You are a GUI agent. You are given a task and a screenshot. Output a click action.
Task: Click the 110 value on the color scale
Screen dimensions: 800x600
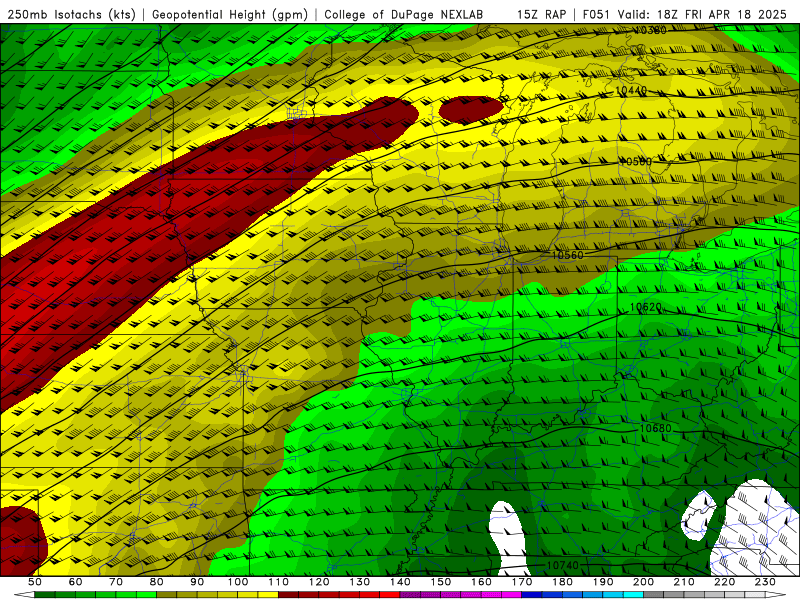pyautogui.click(x=278, y=582)
